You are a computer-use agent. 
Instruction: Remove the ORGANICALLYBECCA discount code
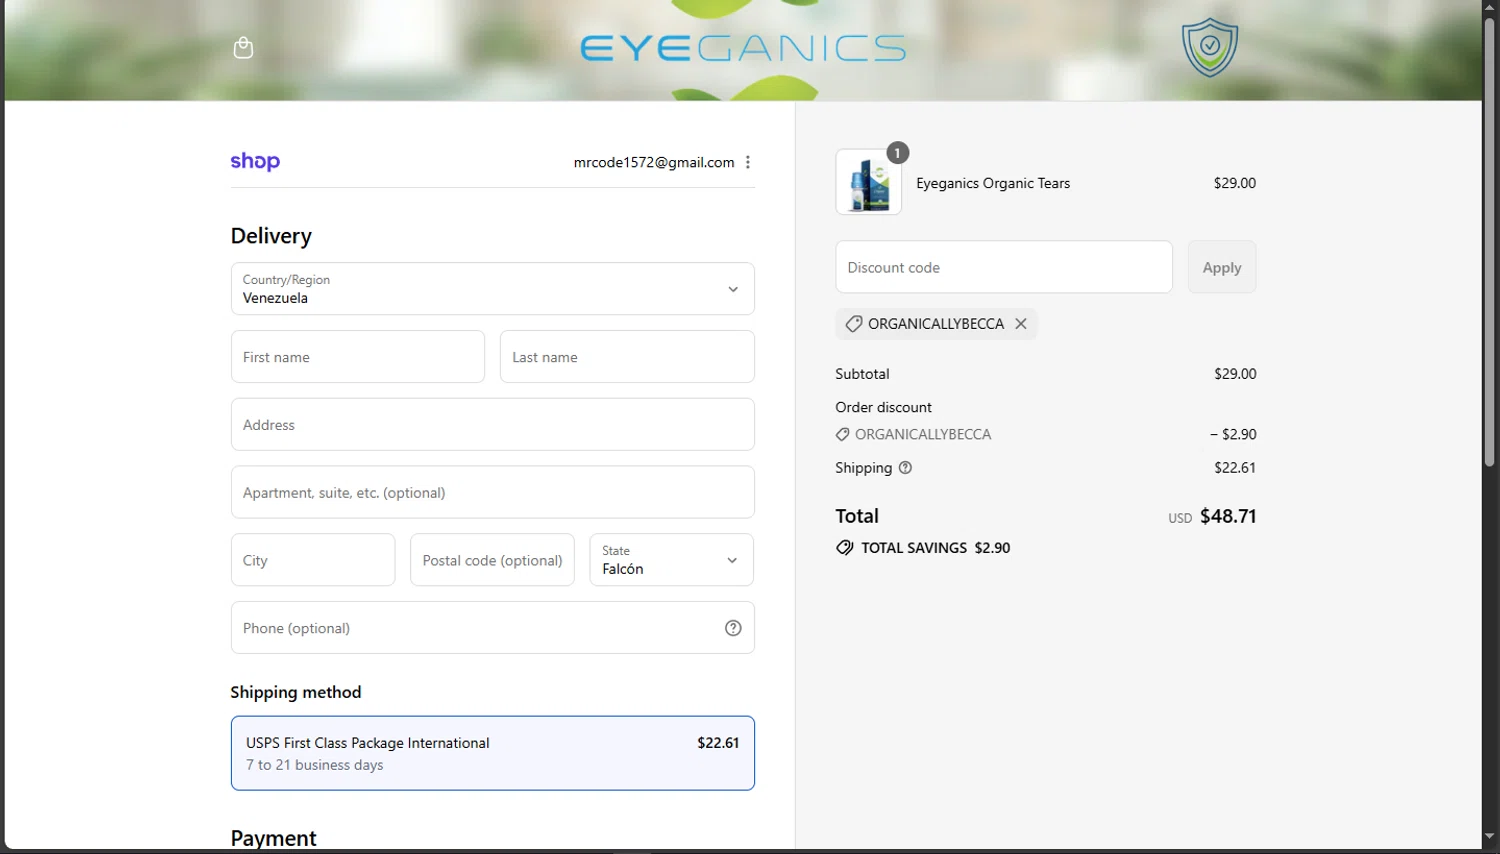pyautogui.click(x=1021, y=324)
